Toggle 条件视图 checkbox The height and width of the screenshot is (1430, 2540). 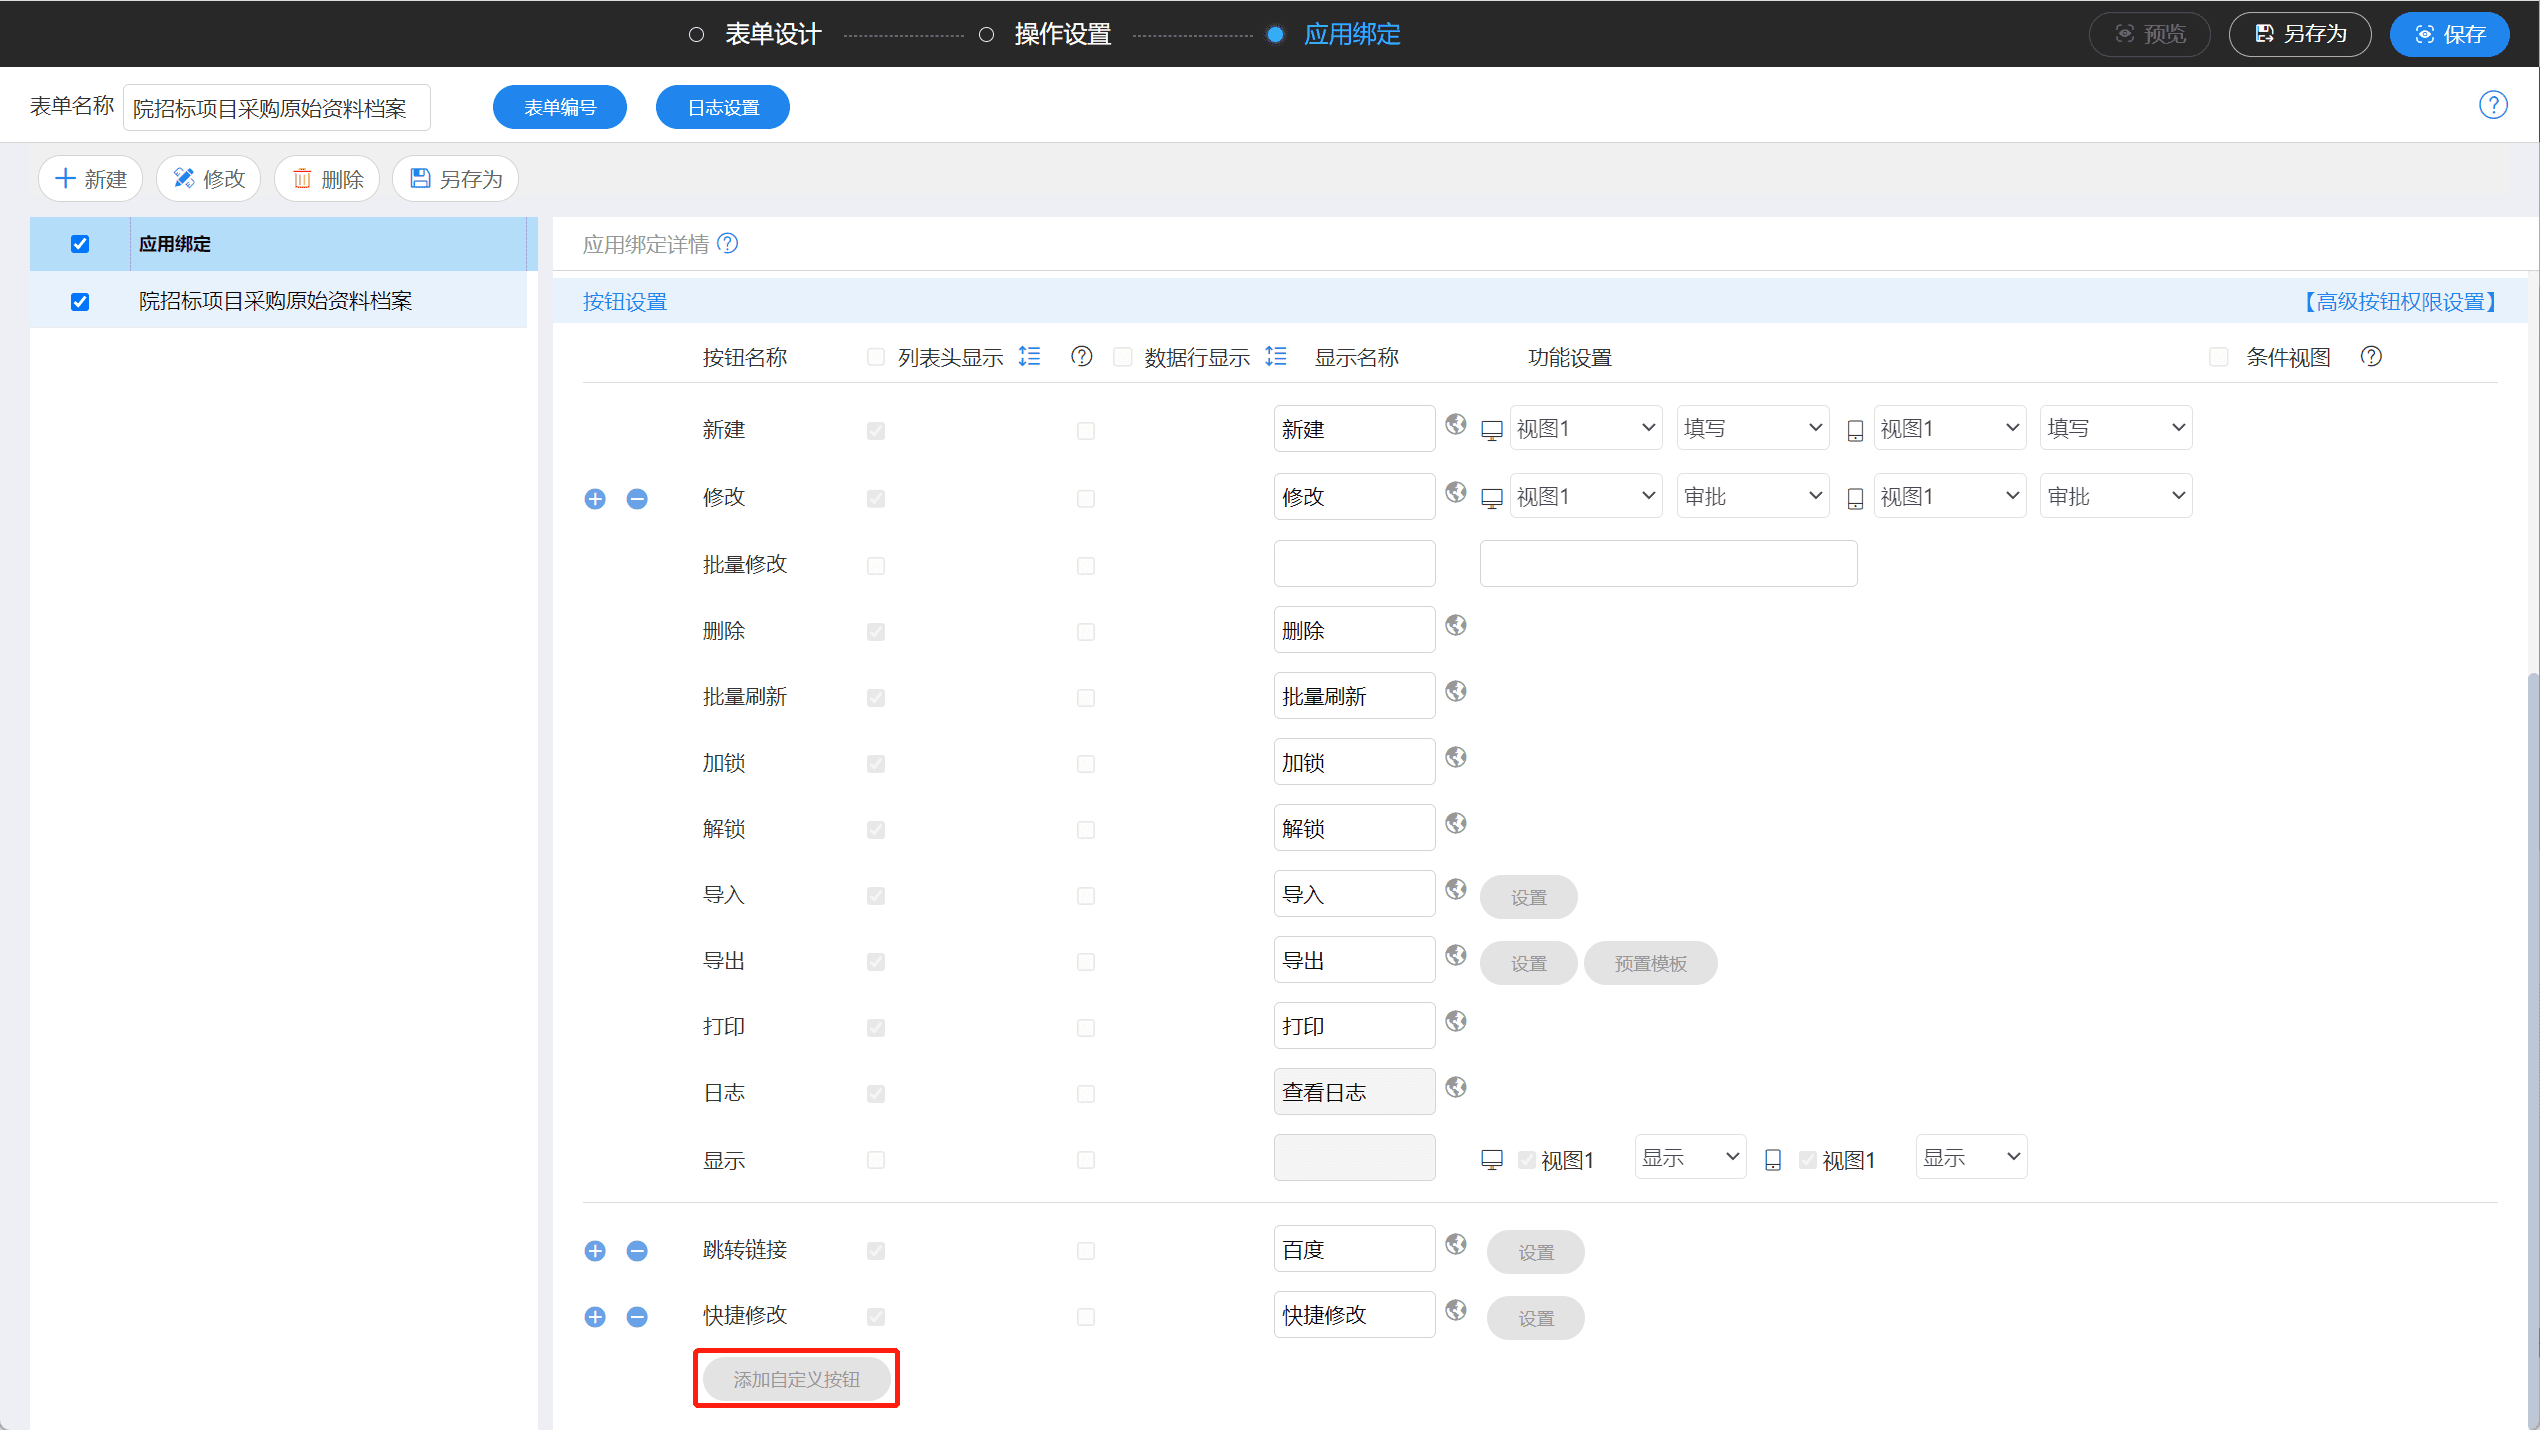coord(2219,357)
